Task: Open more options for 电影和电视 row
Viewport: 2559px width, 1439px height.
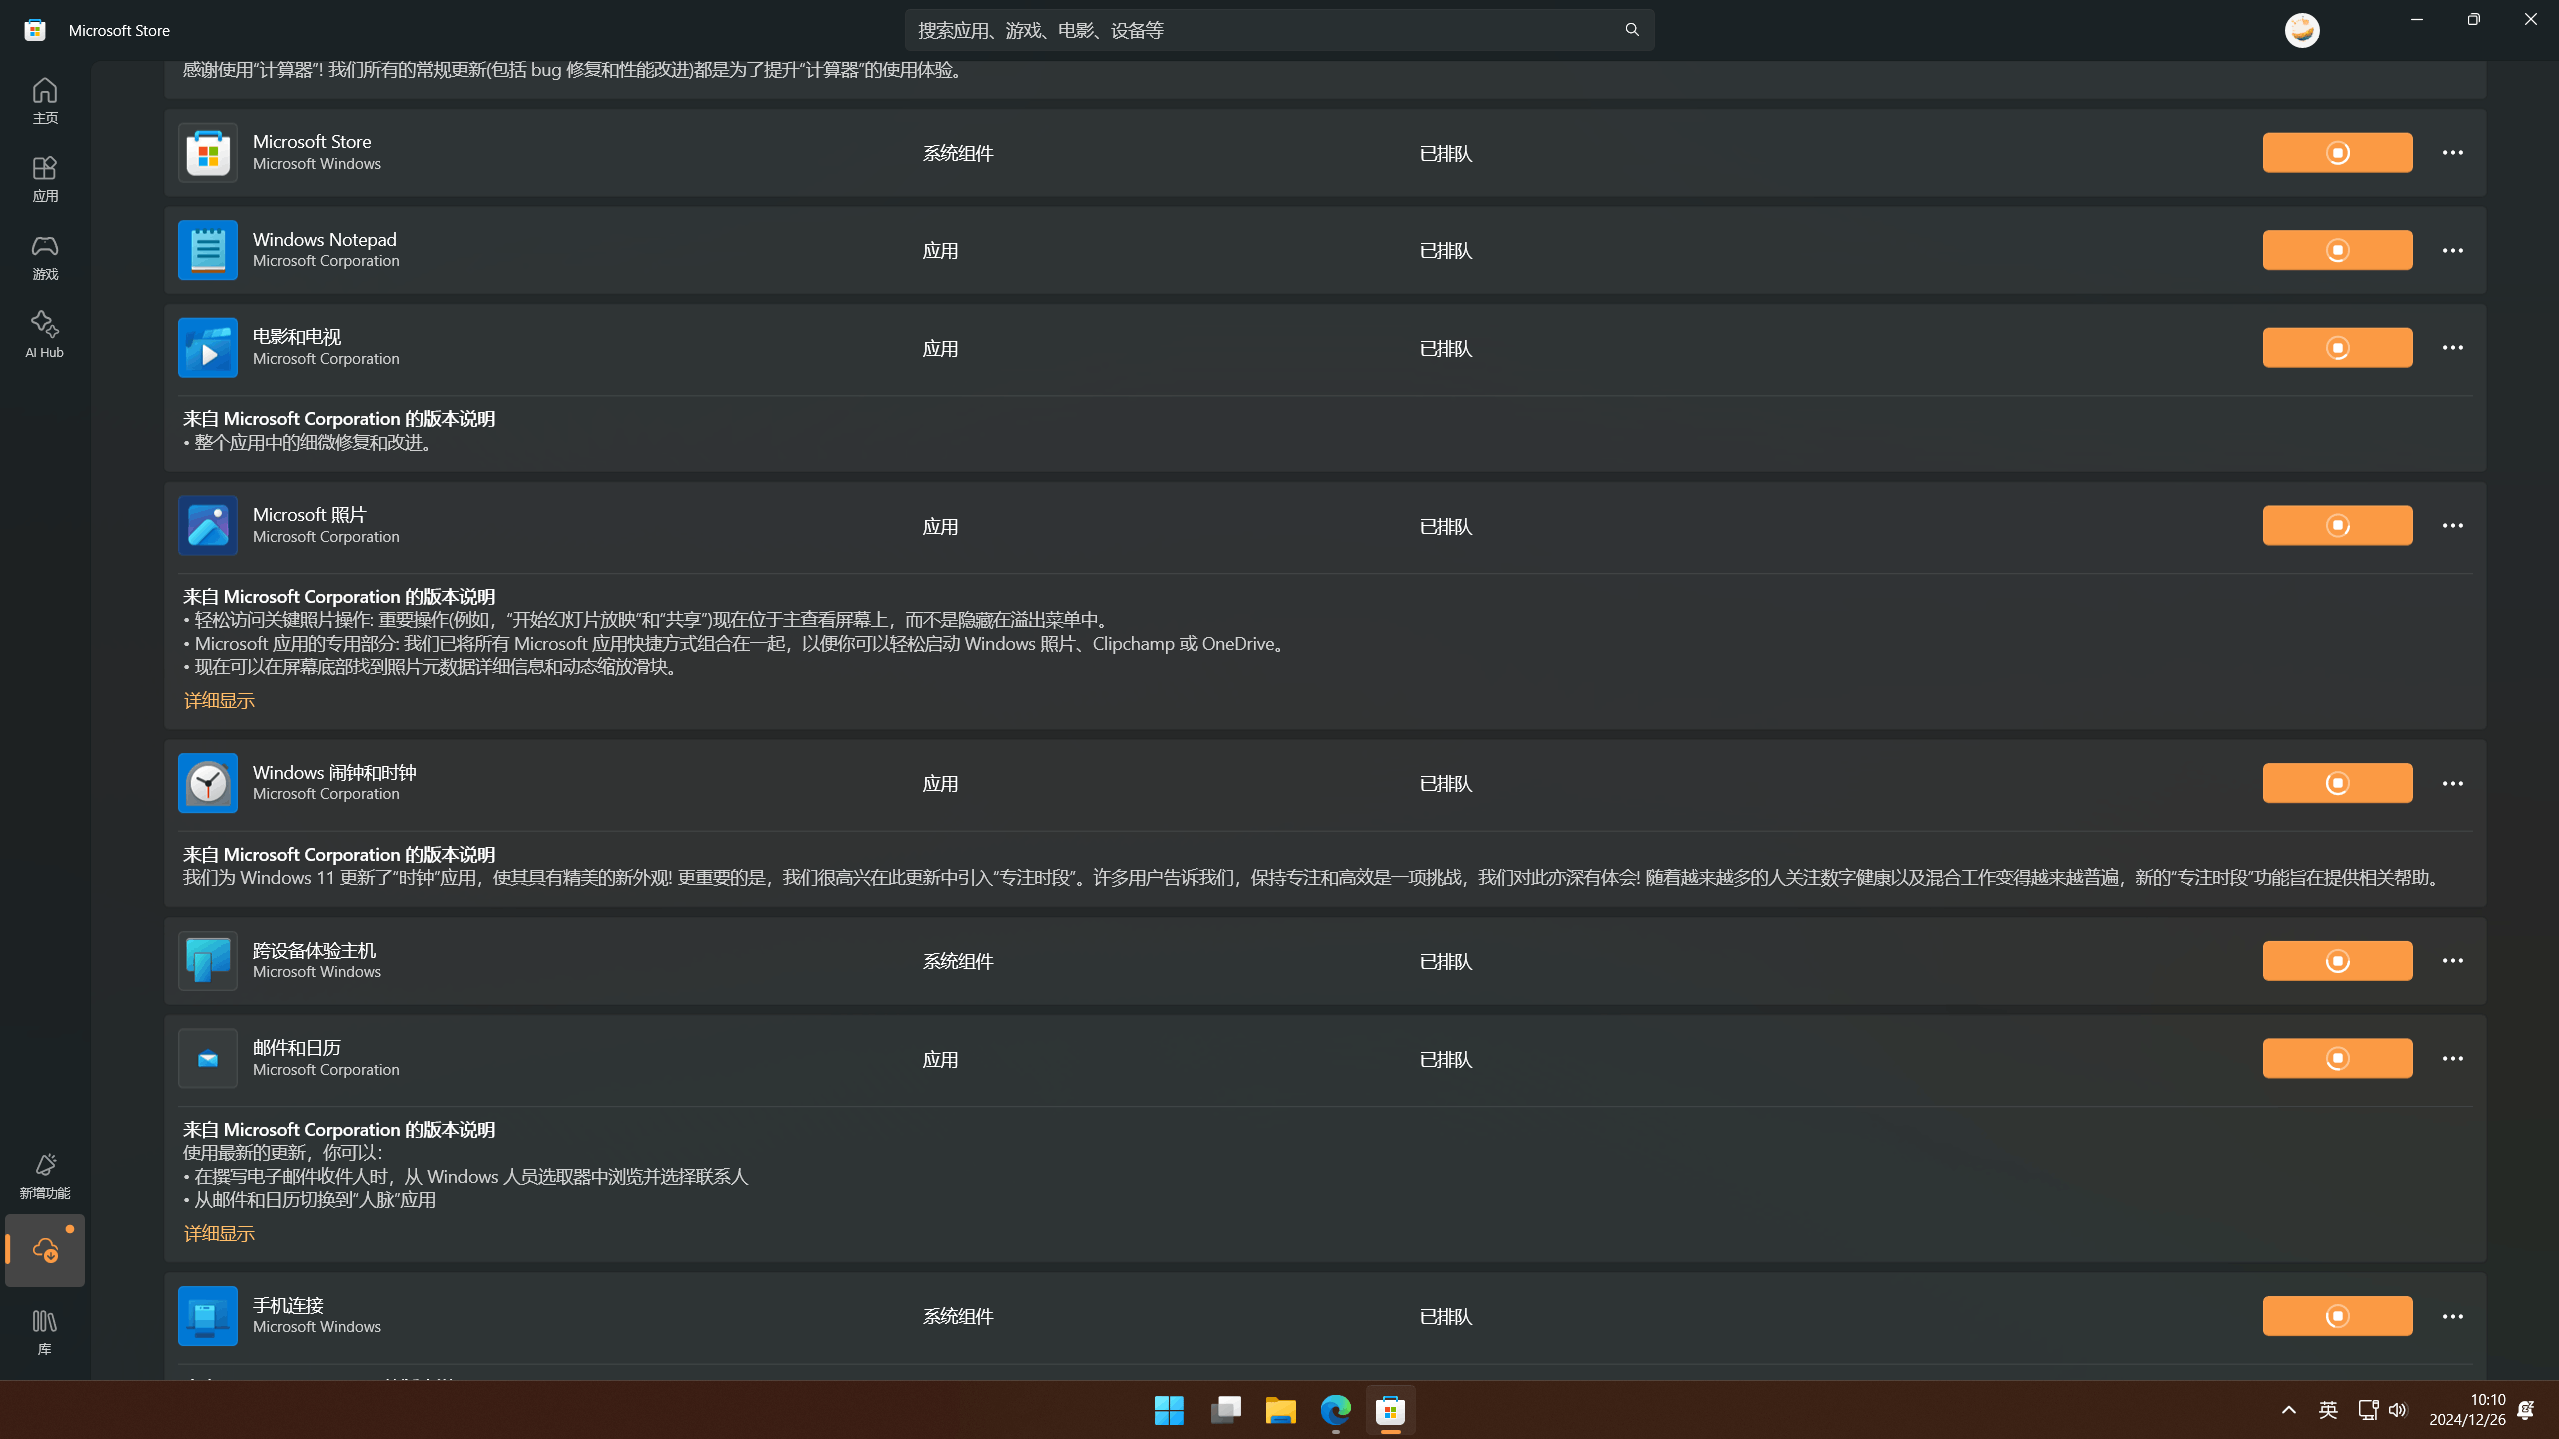Action: (x=2451, y=348)
